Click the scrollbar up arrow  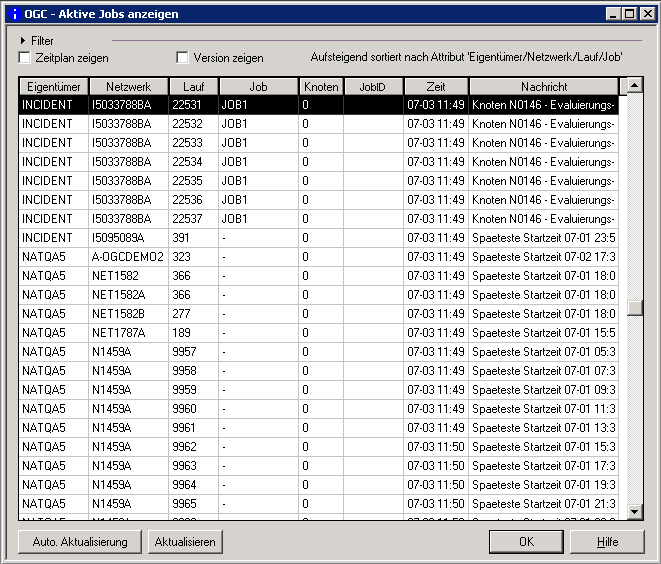634,86
